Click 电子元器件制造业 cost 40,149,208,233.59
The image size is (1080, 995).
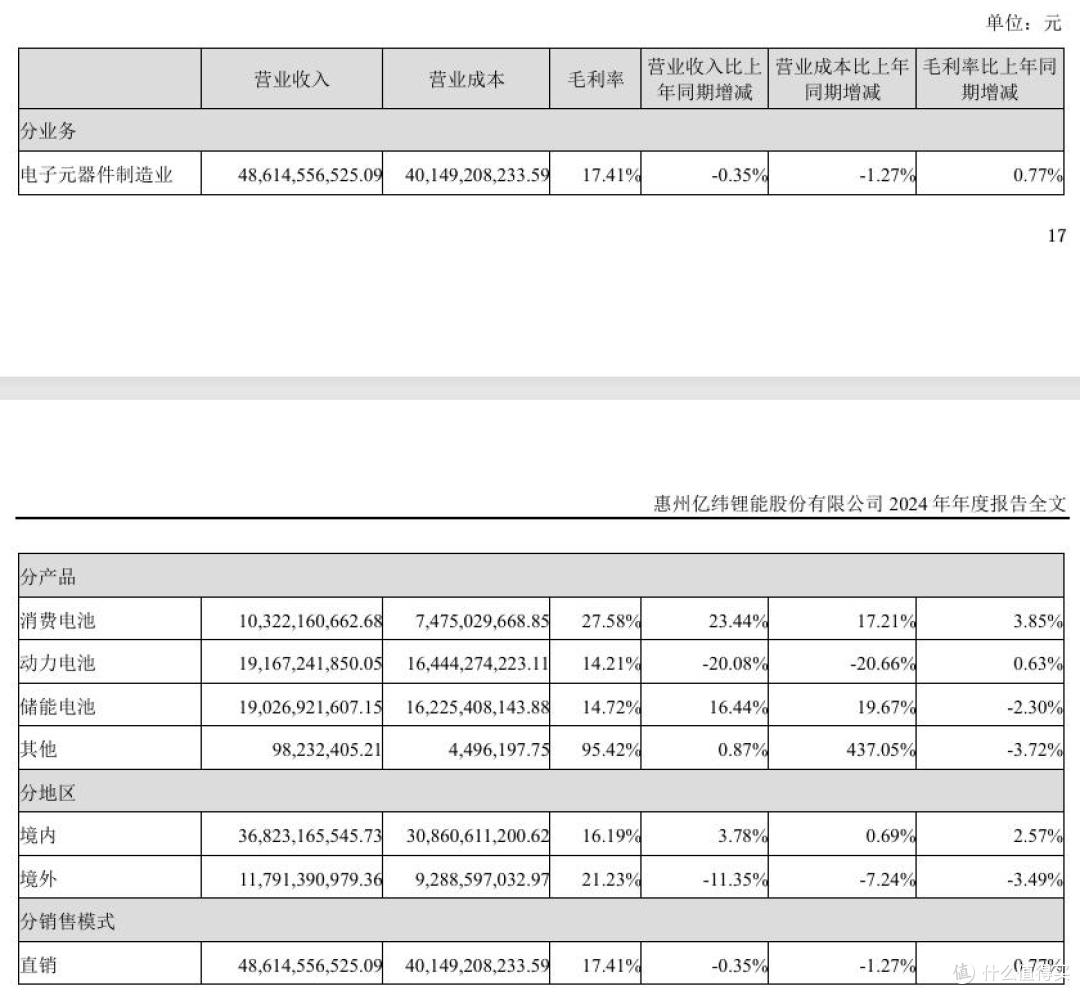(x=477, y=175)
